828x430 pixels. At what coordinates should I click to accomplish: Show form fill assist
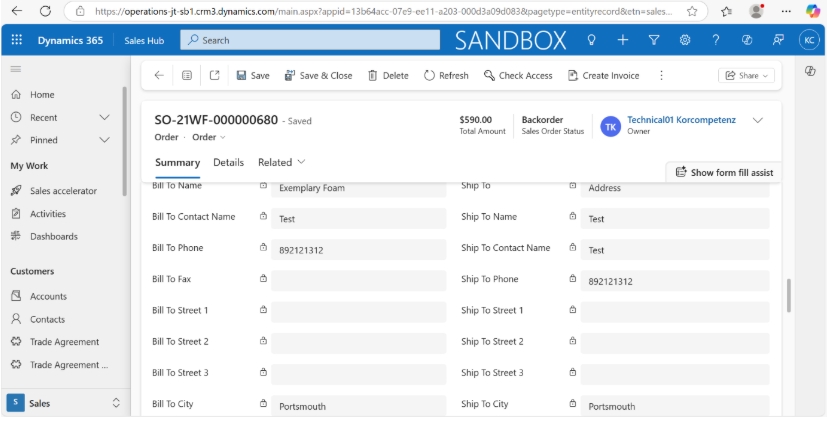tap(724, 172)
